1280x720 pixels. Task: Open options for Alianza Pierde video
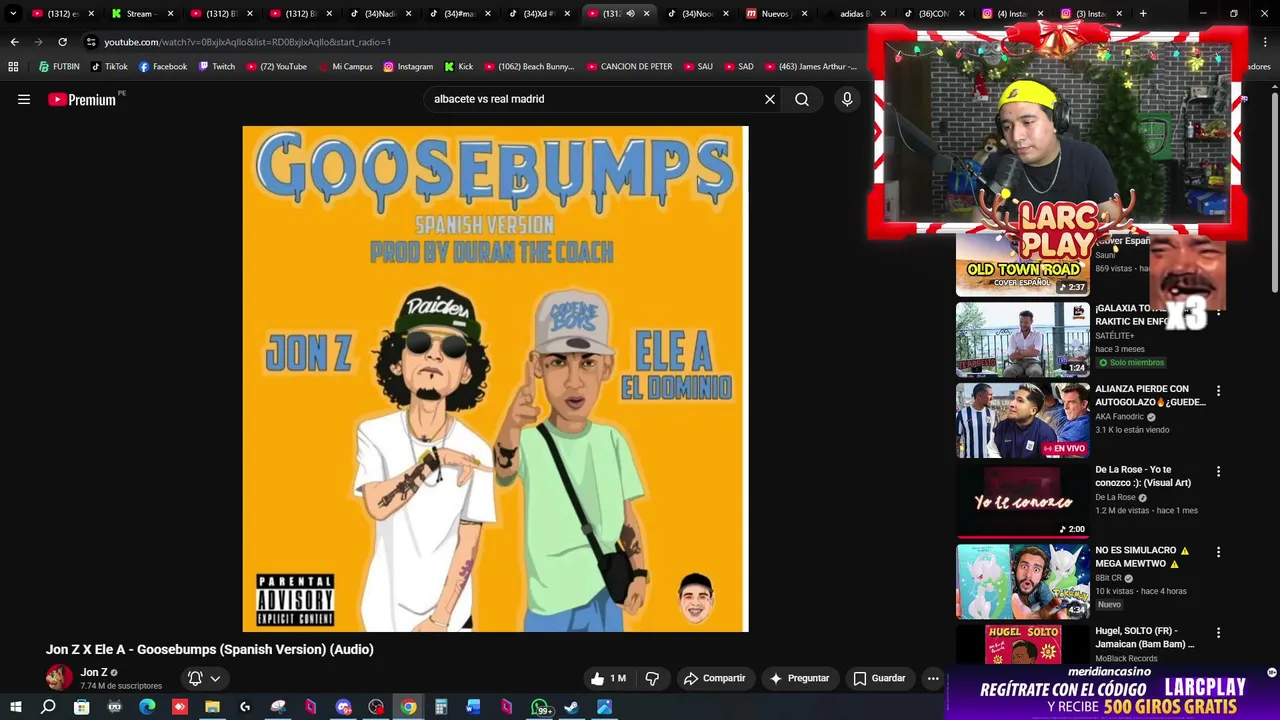(x=1218, y=390)
